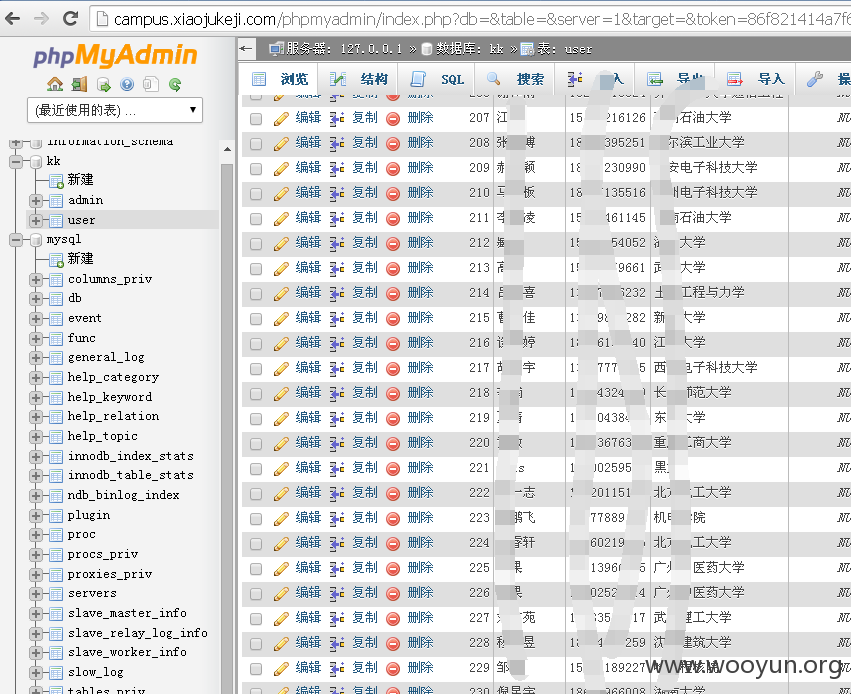The width and height of the screenshot is (851, 694).
Task: Click the log out door icon
Action: coord(79,84)
